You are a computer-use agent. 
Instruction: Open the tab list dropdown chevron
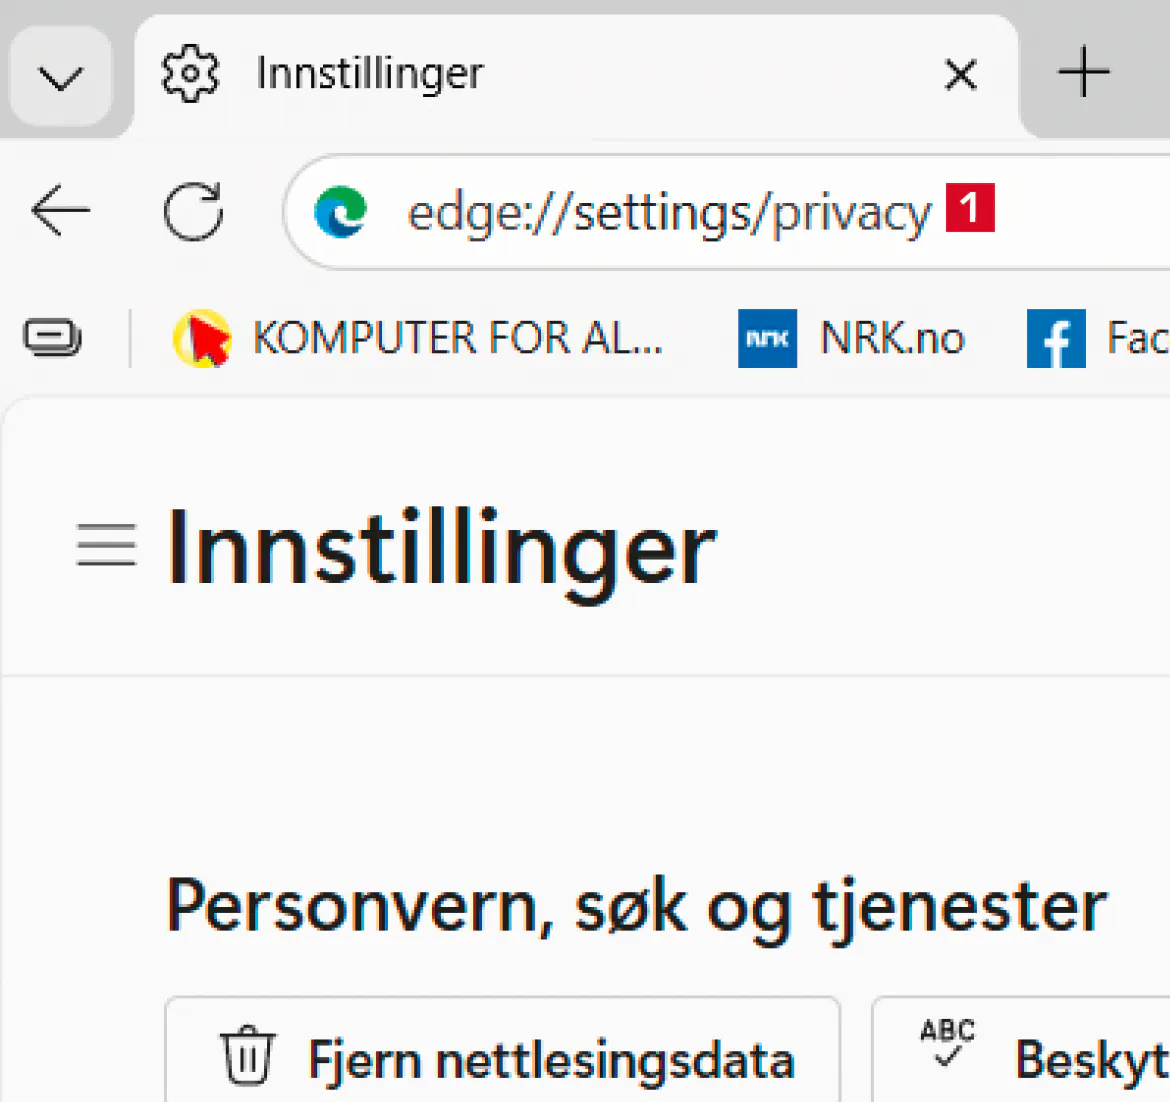[60, 76]
